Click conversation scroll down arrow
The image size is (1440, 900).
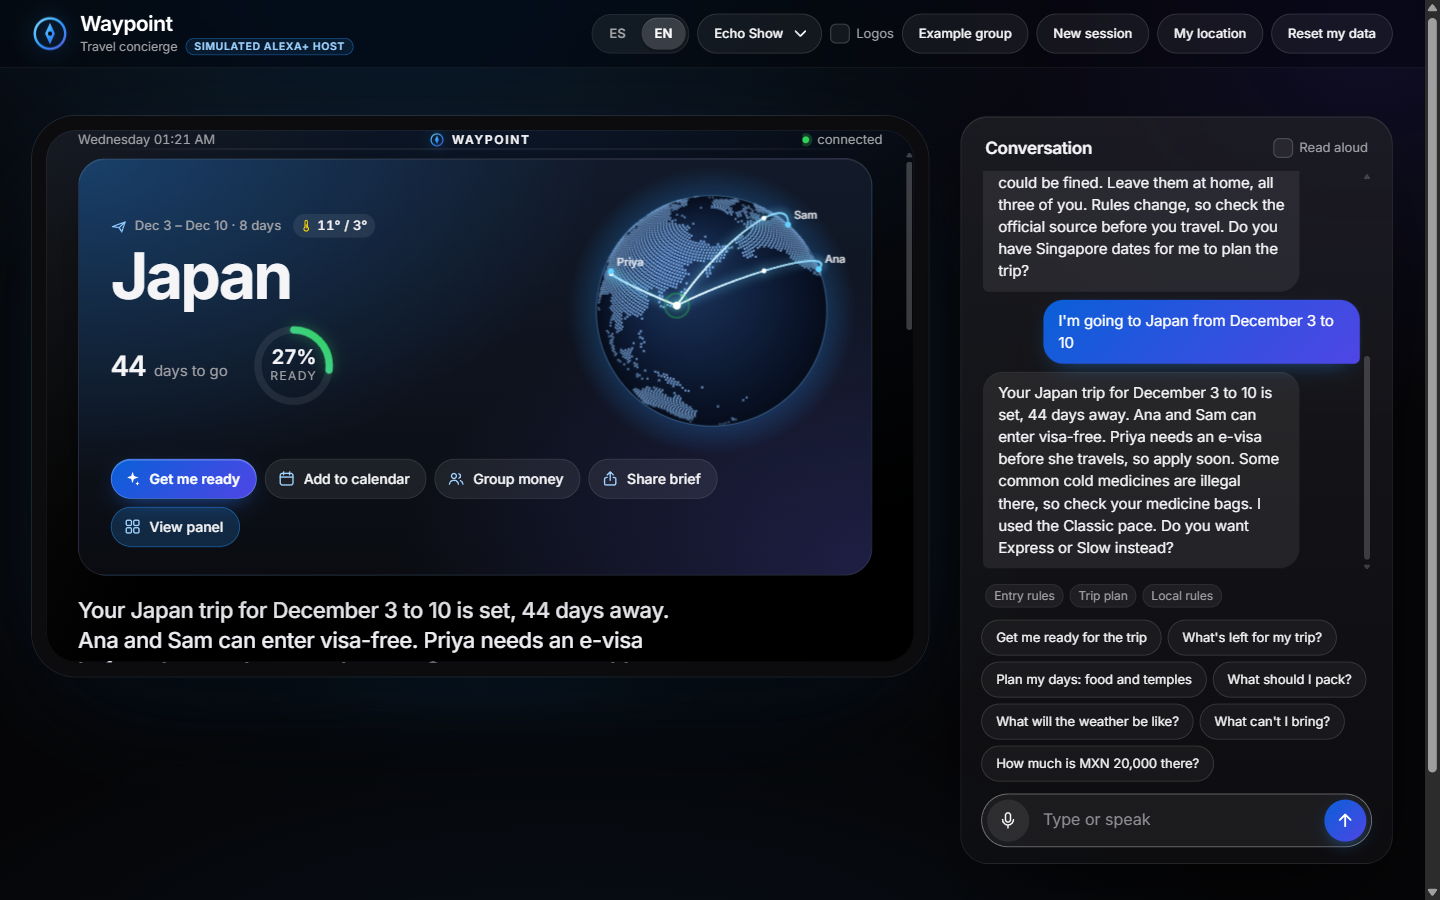1367,567
